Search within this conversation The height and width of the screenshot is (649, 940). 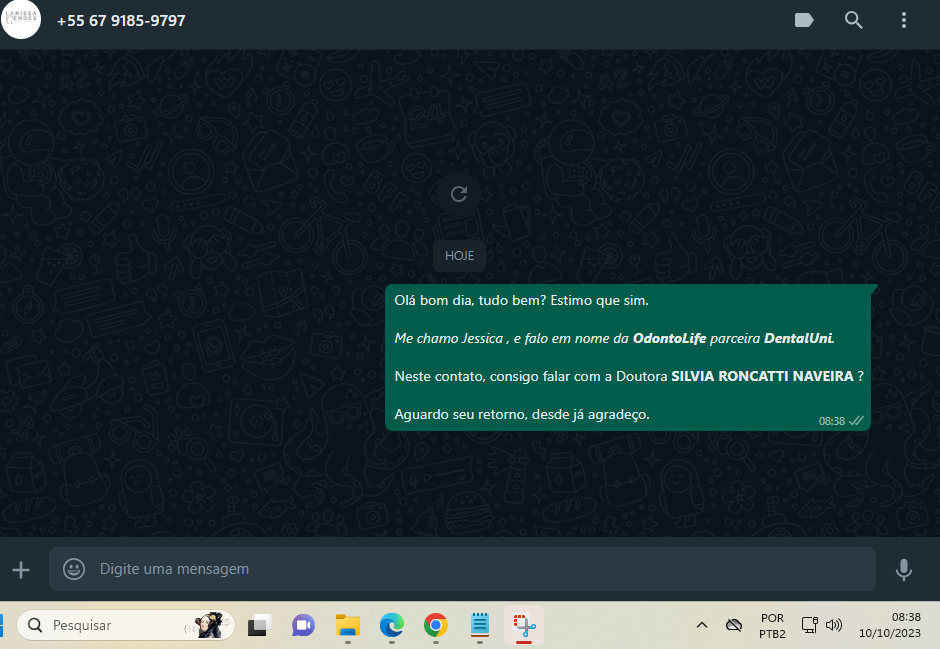tap(854, 20)
